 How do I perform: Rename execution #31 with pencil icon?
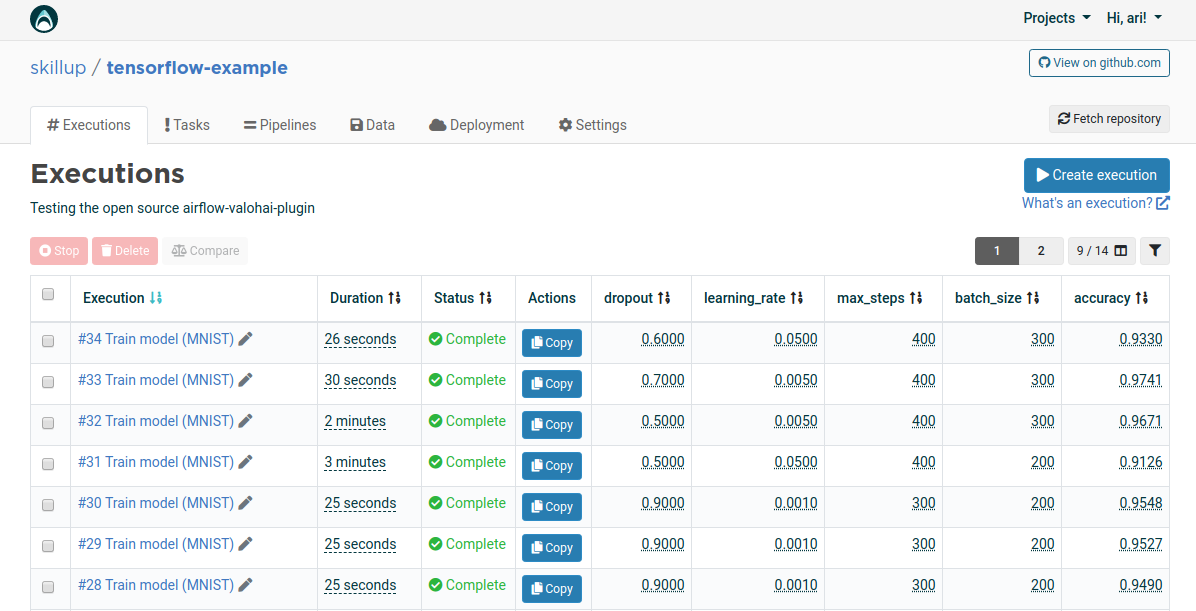point(245,462)
